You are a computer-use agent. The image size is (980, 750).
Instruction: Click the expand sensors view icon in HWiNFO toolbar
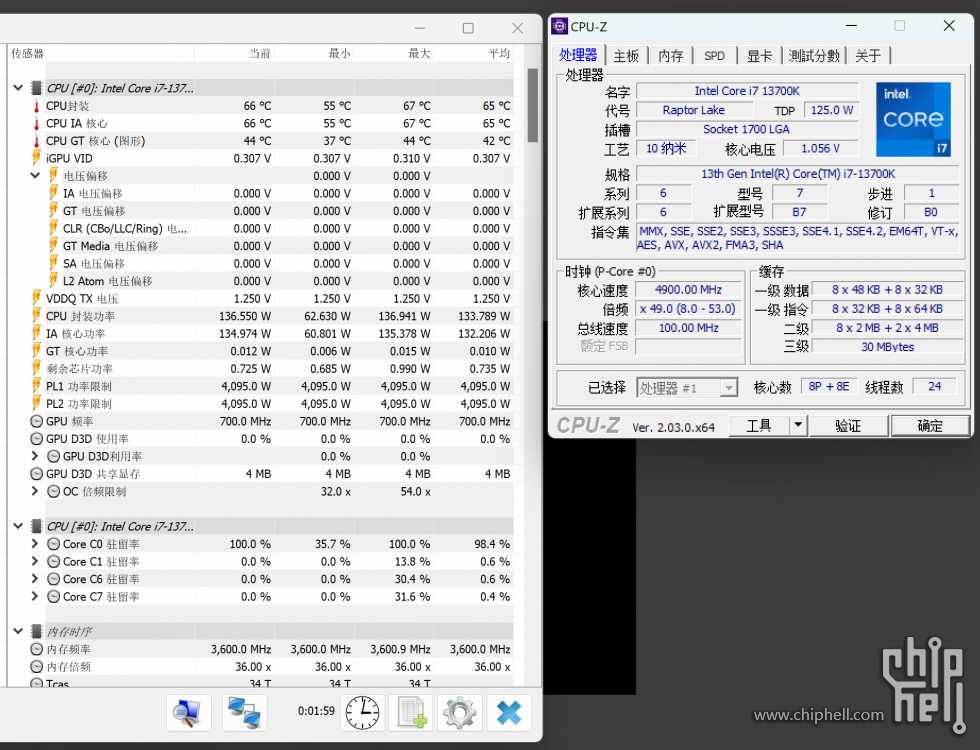click(x=188, y=712)
